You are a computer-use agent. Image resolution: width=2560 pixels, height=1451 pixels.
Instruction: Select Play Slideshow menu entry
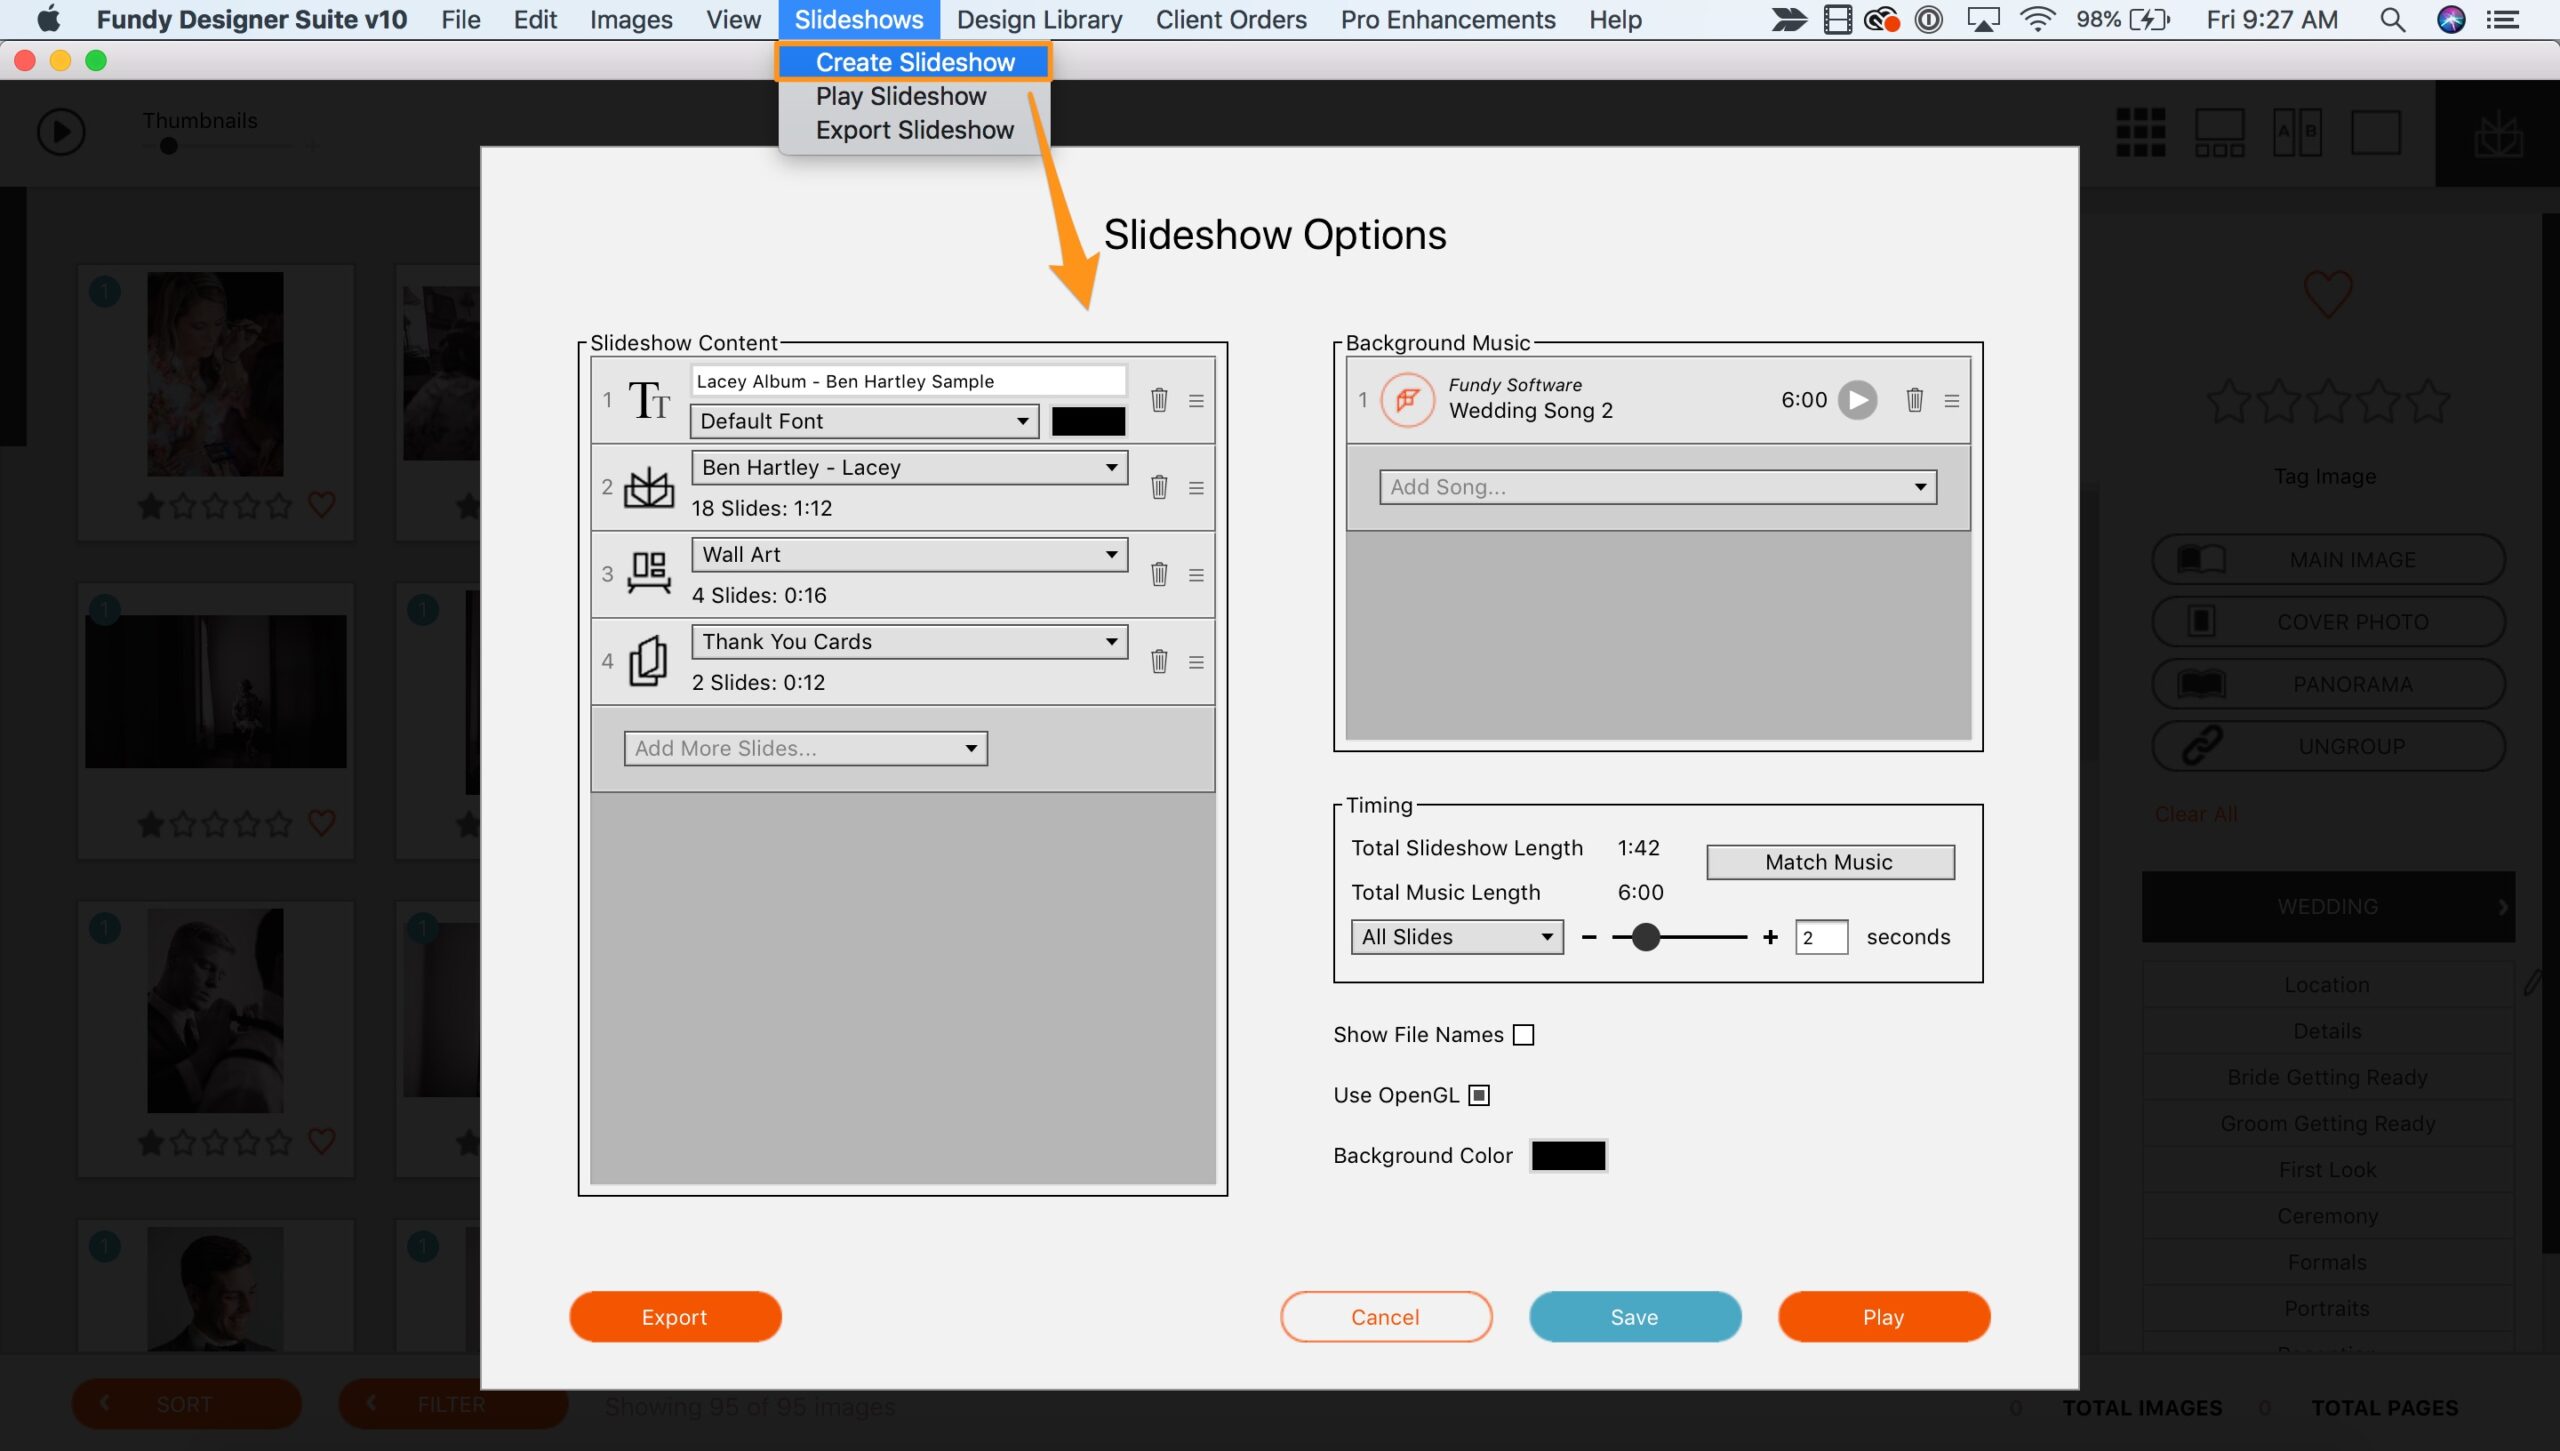[901, 96]
